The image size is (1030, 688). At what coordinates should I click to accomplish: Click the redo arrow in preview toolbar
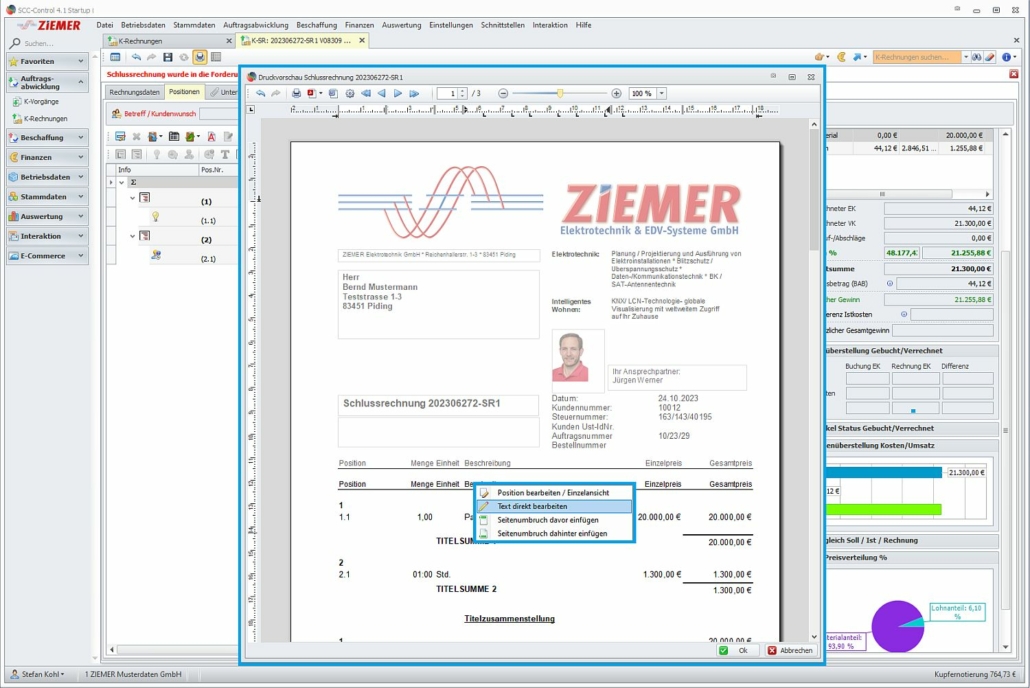click(276, 93)
